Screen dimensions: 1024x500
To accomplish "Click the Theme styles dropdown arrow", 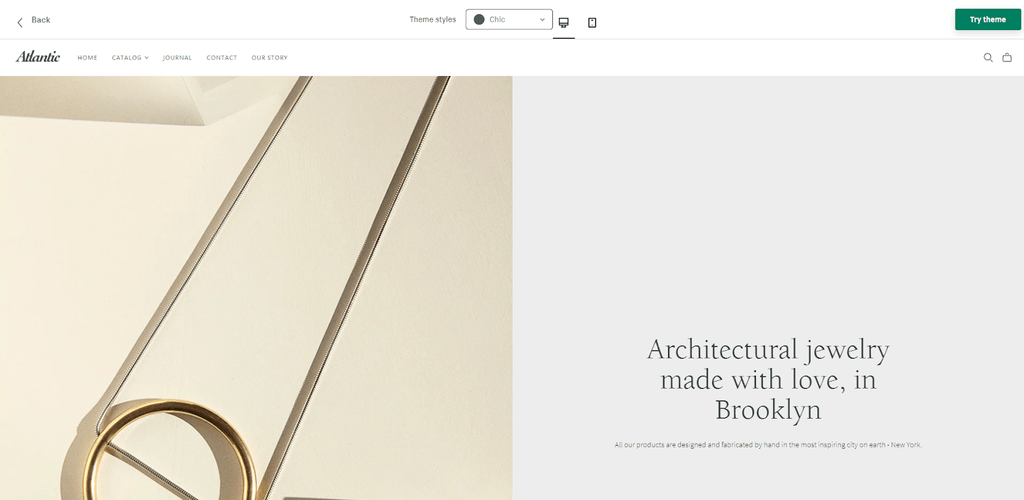I will pos(542,20).
